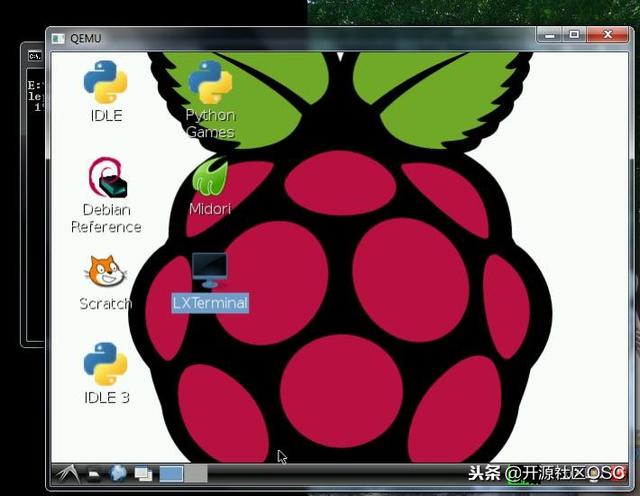Click the iconify all windows panel icon
640x496 pixels.
pyautogui.click(x=143, y=474)
